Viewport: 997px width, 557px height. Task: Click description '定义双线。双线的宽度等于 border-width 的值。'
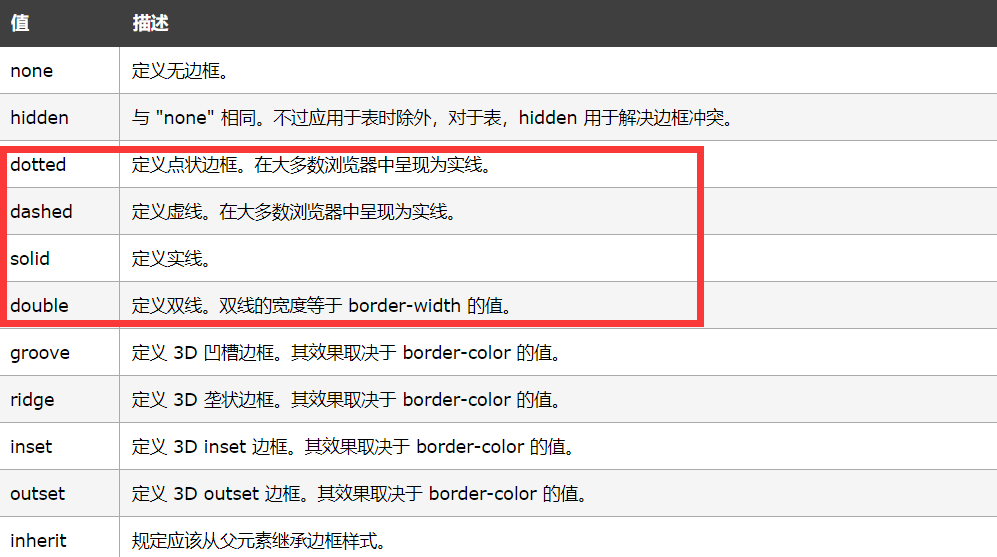[322, 306]
